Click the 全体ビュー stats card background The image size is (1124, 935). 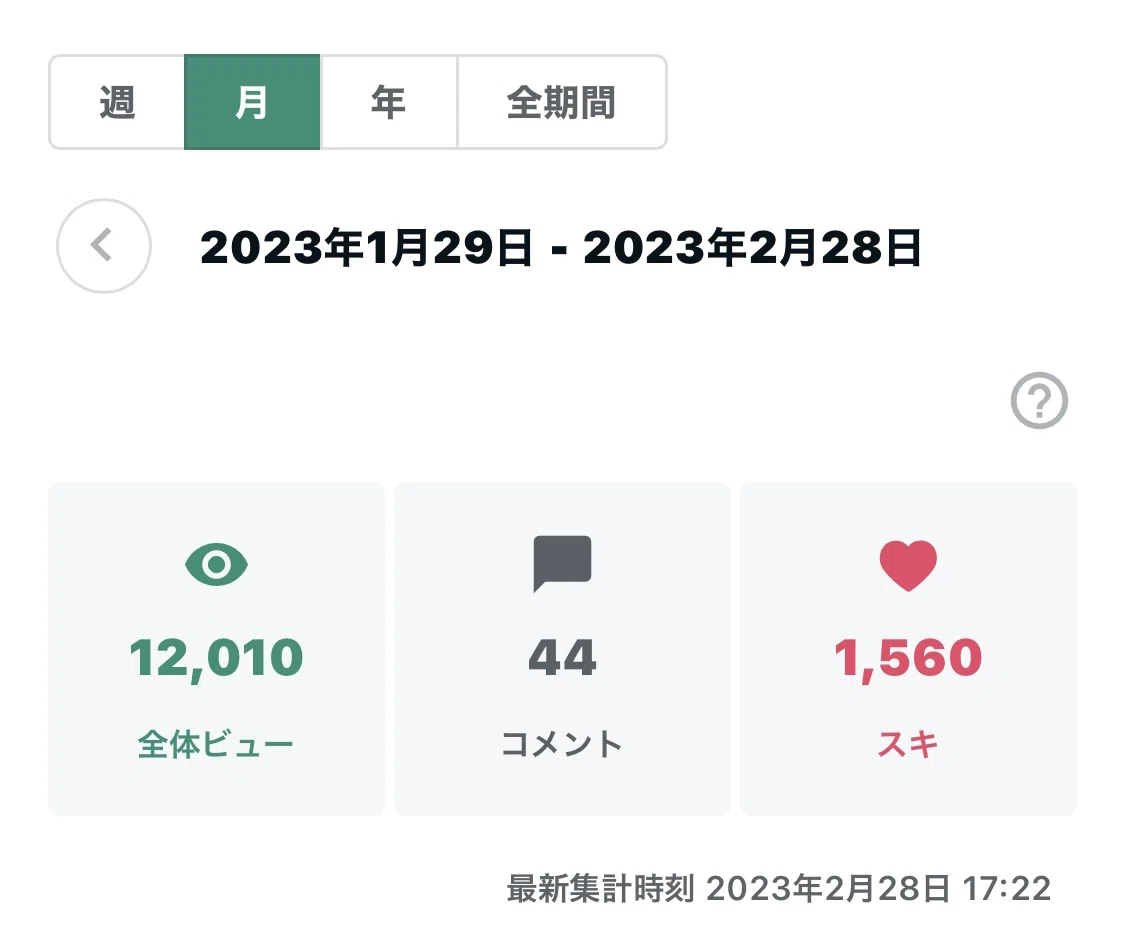click(216, 649)
